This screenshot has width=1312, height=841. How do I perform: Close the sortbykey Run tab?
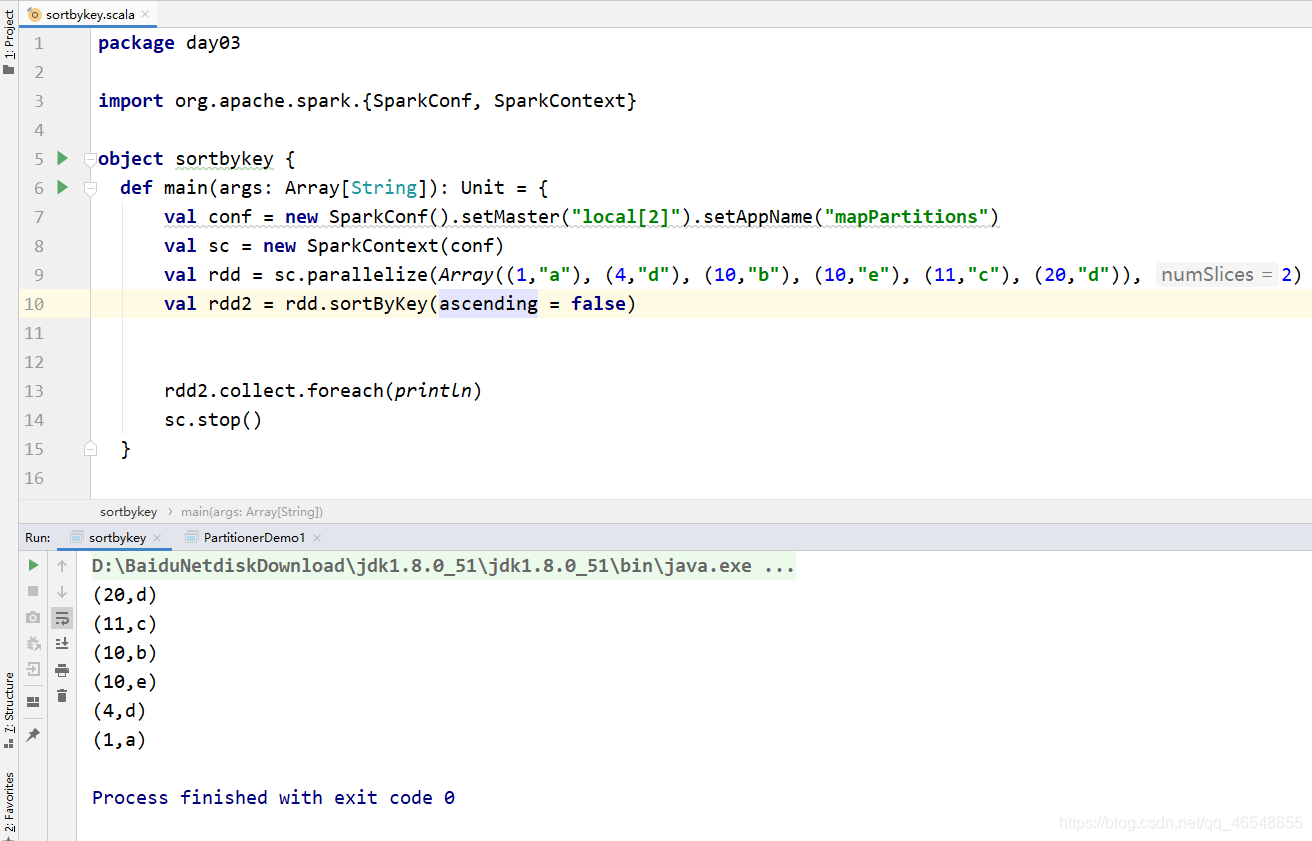pyautogui.click(x=159, y=538)
